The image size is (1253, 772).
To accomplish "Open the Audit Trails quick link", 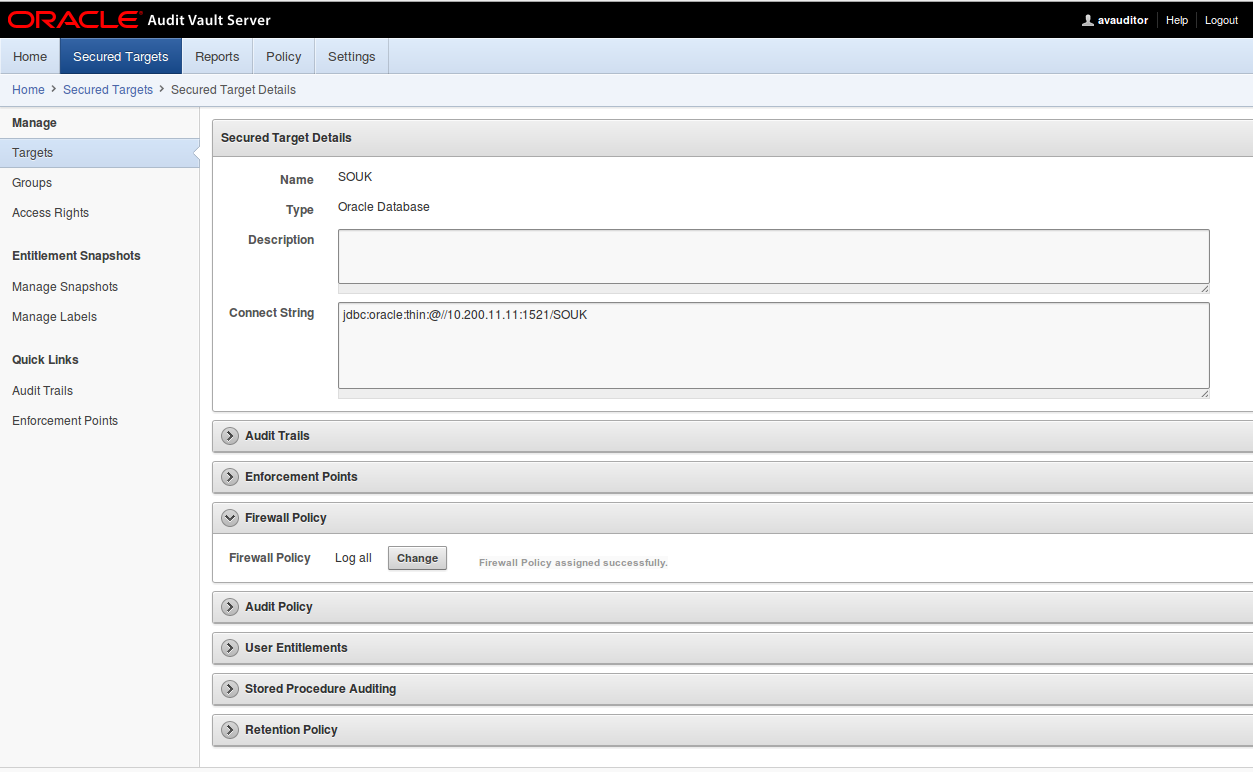I will click(x=42, y=391).
